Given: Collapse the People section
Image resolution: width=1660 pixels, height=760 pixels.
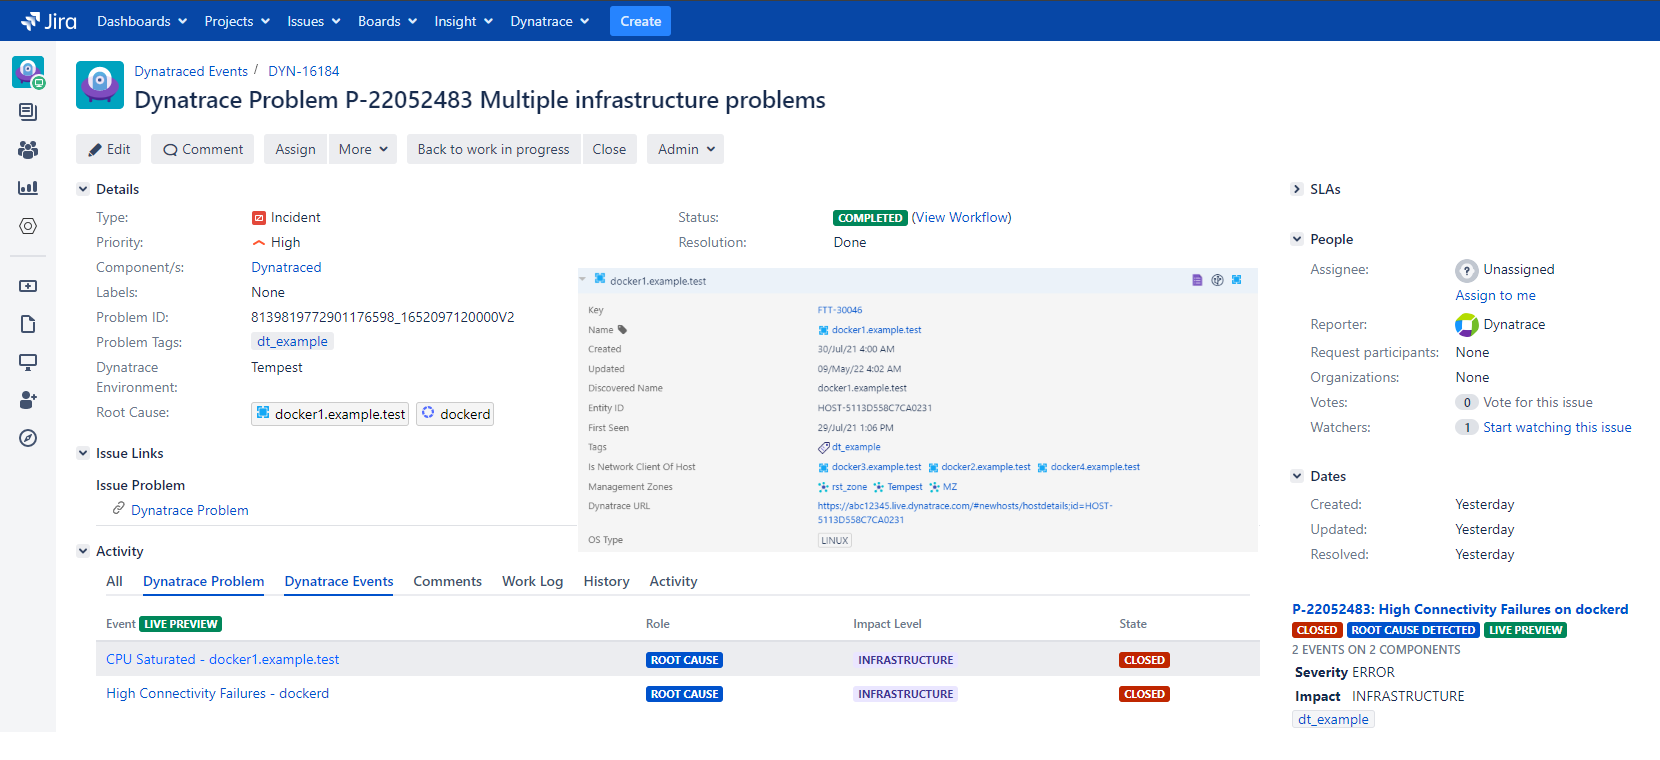Looking at the screenshot, I should [x=1297, y=239].
